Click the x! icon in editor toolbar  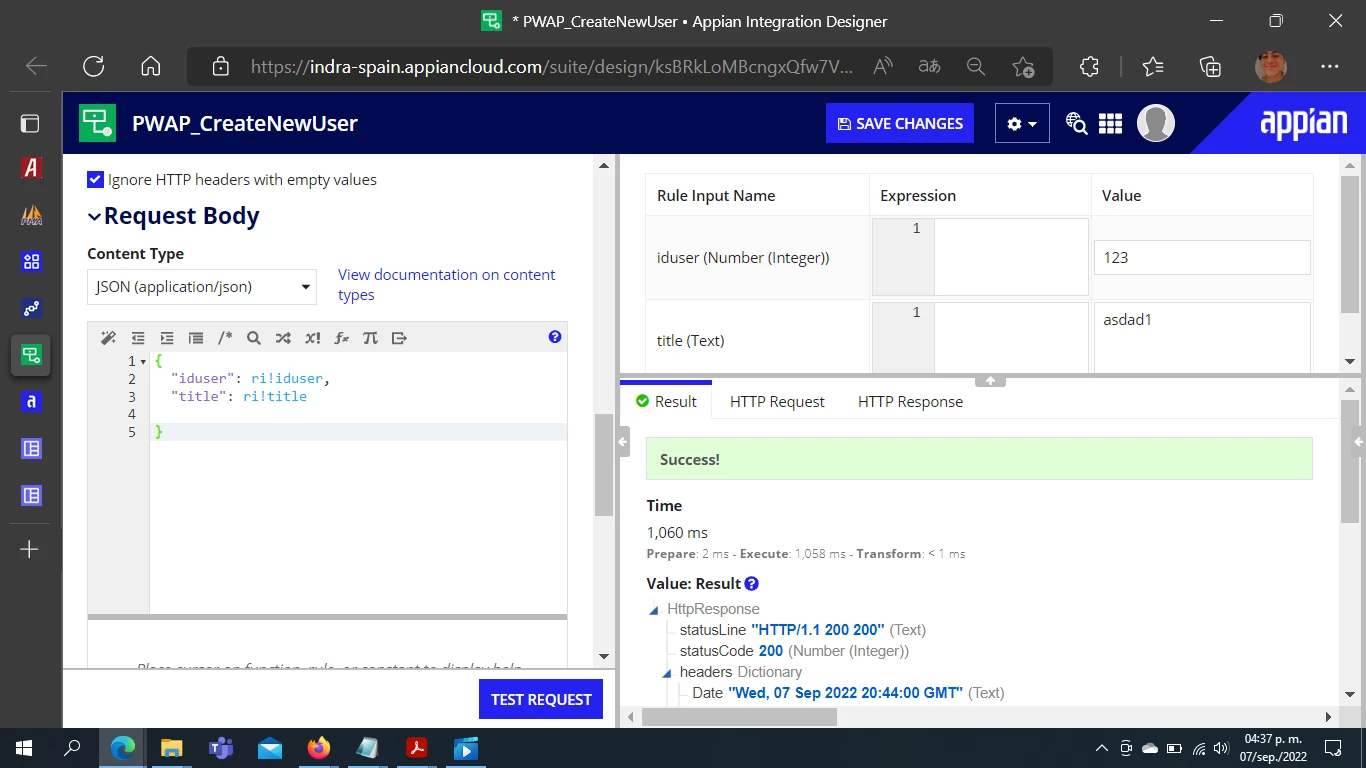pyautogui.click(x=312, y=338)
